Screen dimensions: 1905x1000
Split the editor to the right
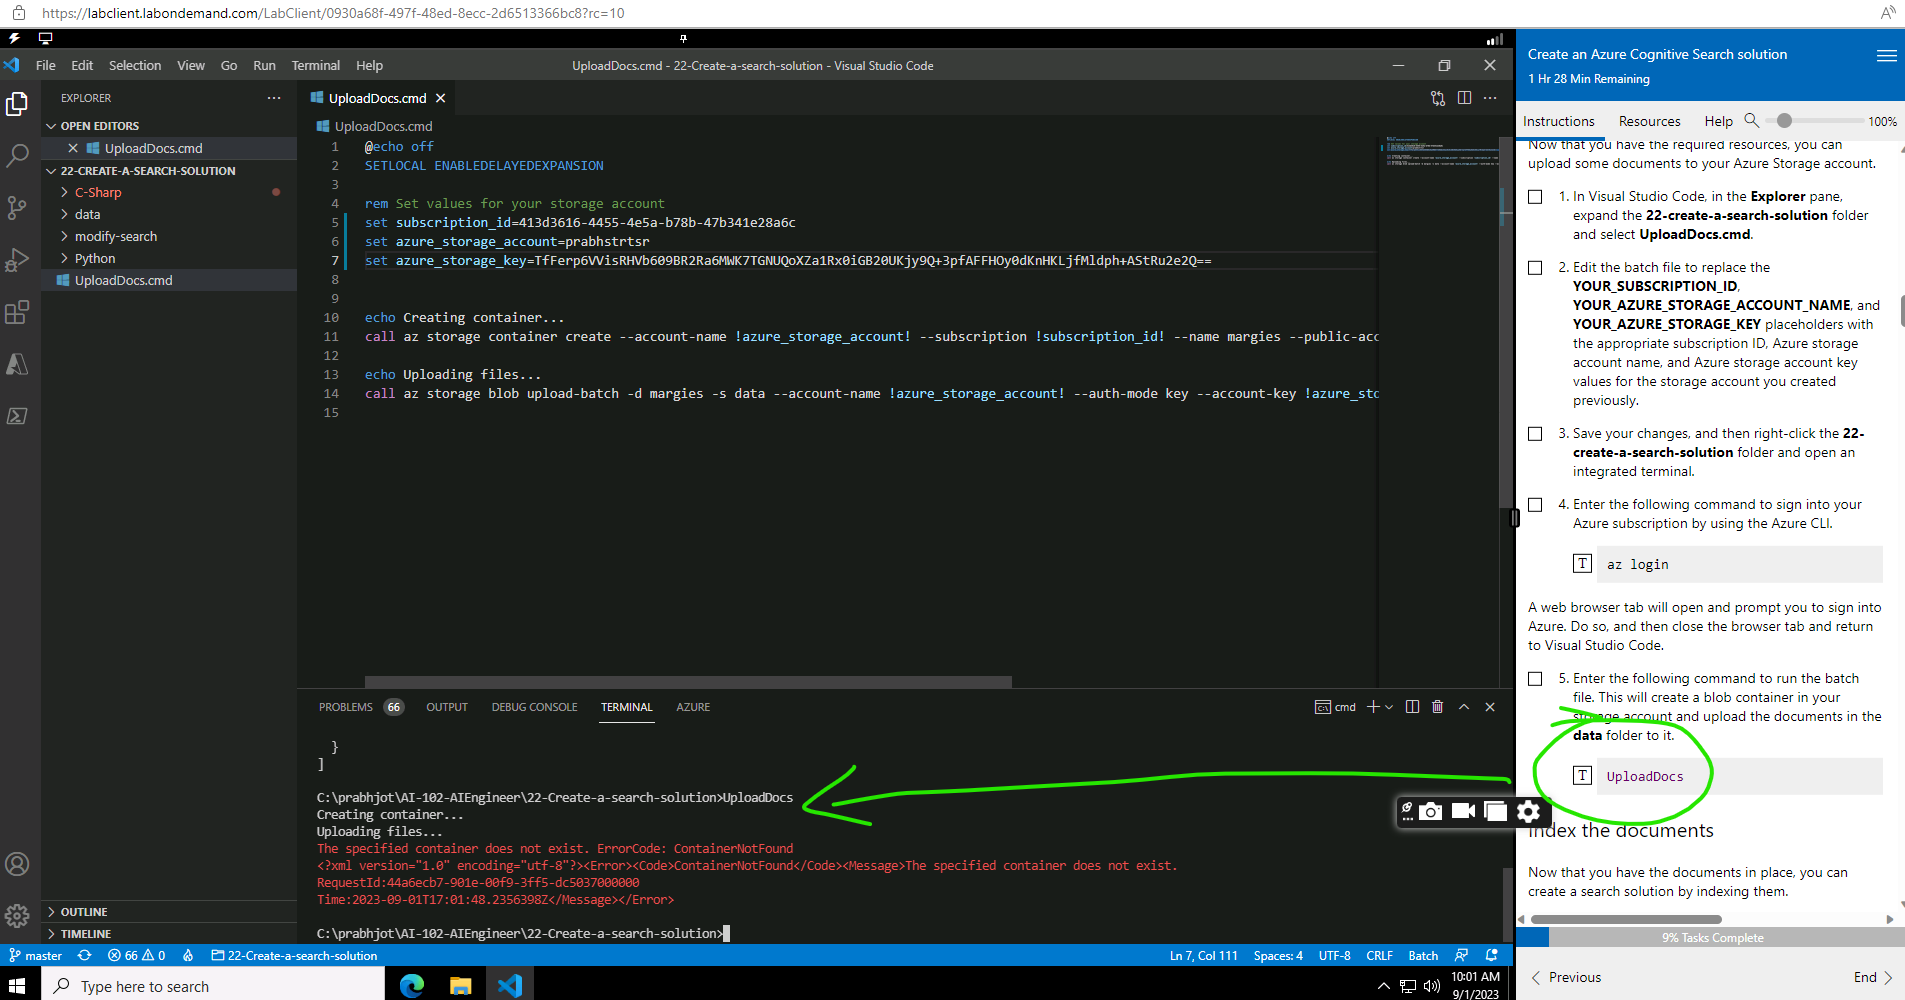1464,98
